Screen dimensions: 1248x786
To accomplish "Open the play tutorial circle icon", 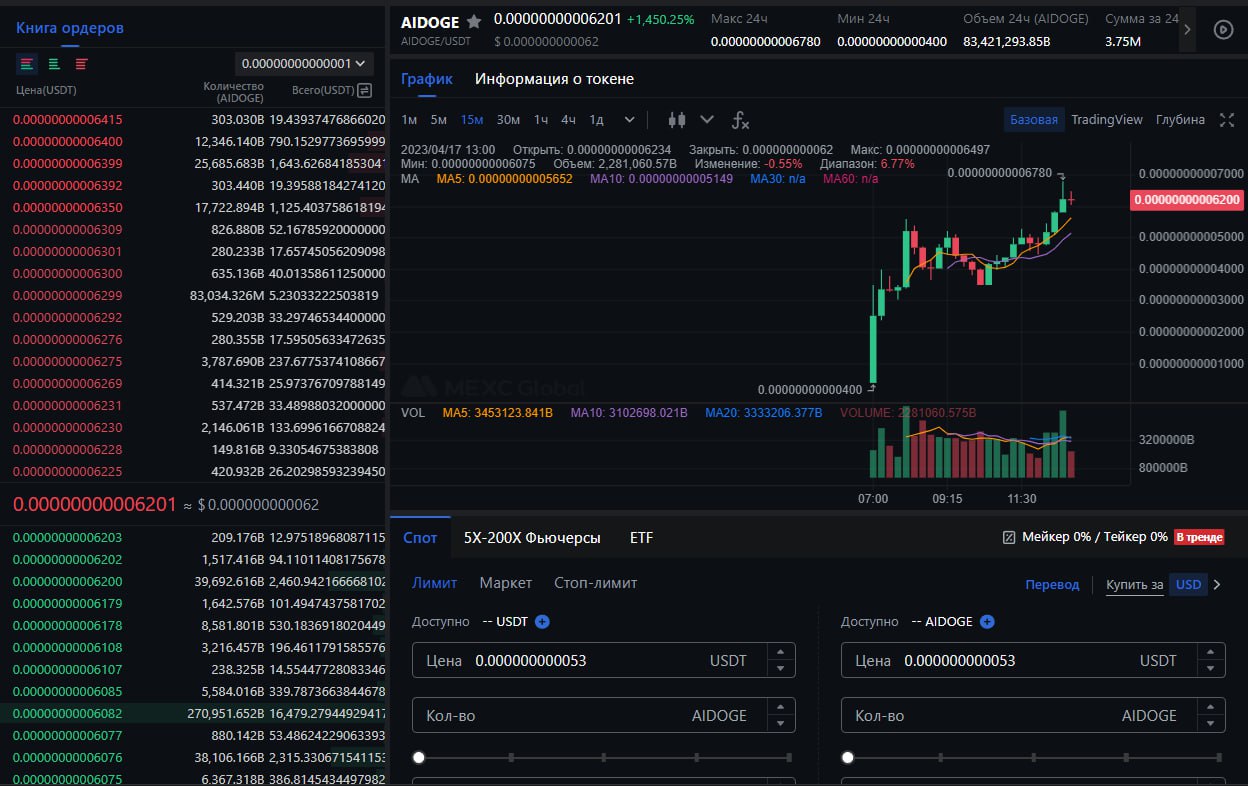I will point(1223,29).
